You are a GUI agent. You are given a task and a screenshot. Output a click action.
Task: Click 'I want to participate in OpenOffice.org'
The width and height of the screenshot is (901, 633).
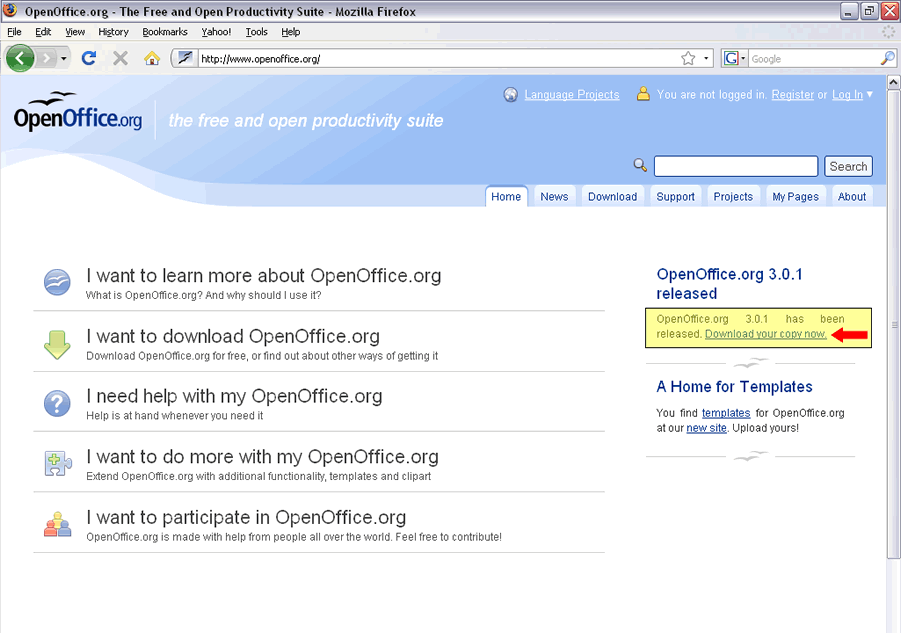[x=246, y=518]
